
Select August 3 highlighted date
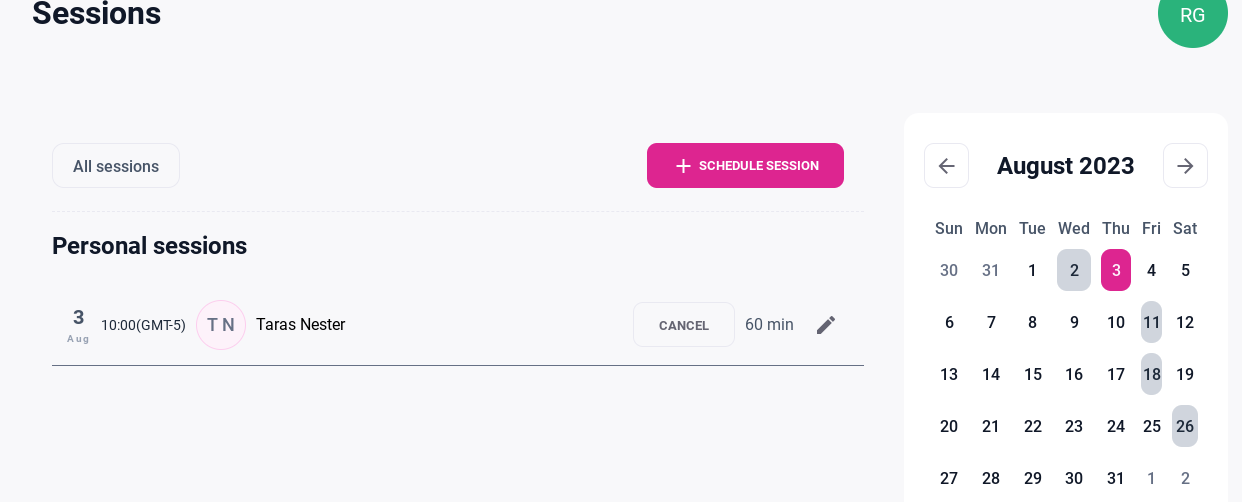tap(1116, 270)
